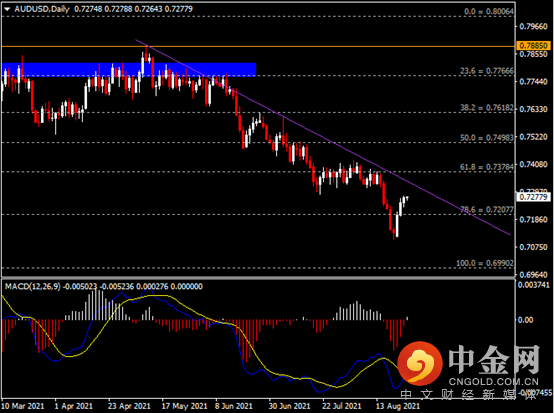Select the 61.8 = 0.73784 Fibonacci label
Screen dimensions: 554x413
487,167
